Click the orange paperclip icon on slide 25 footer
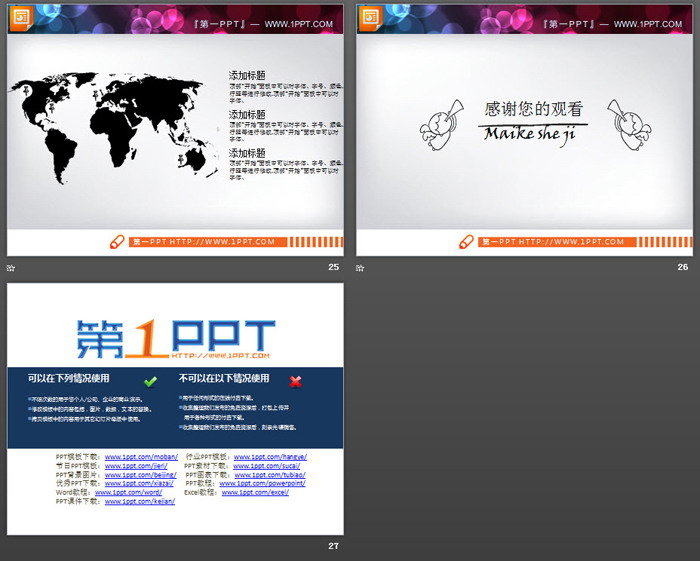Viewport: 700px width, 561px height. 117,242
